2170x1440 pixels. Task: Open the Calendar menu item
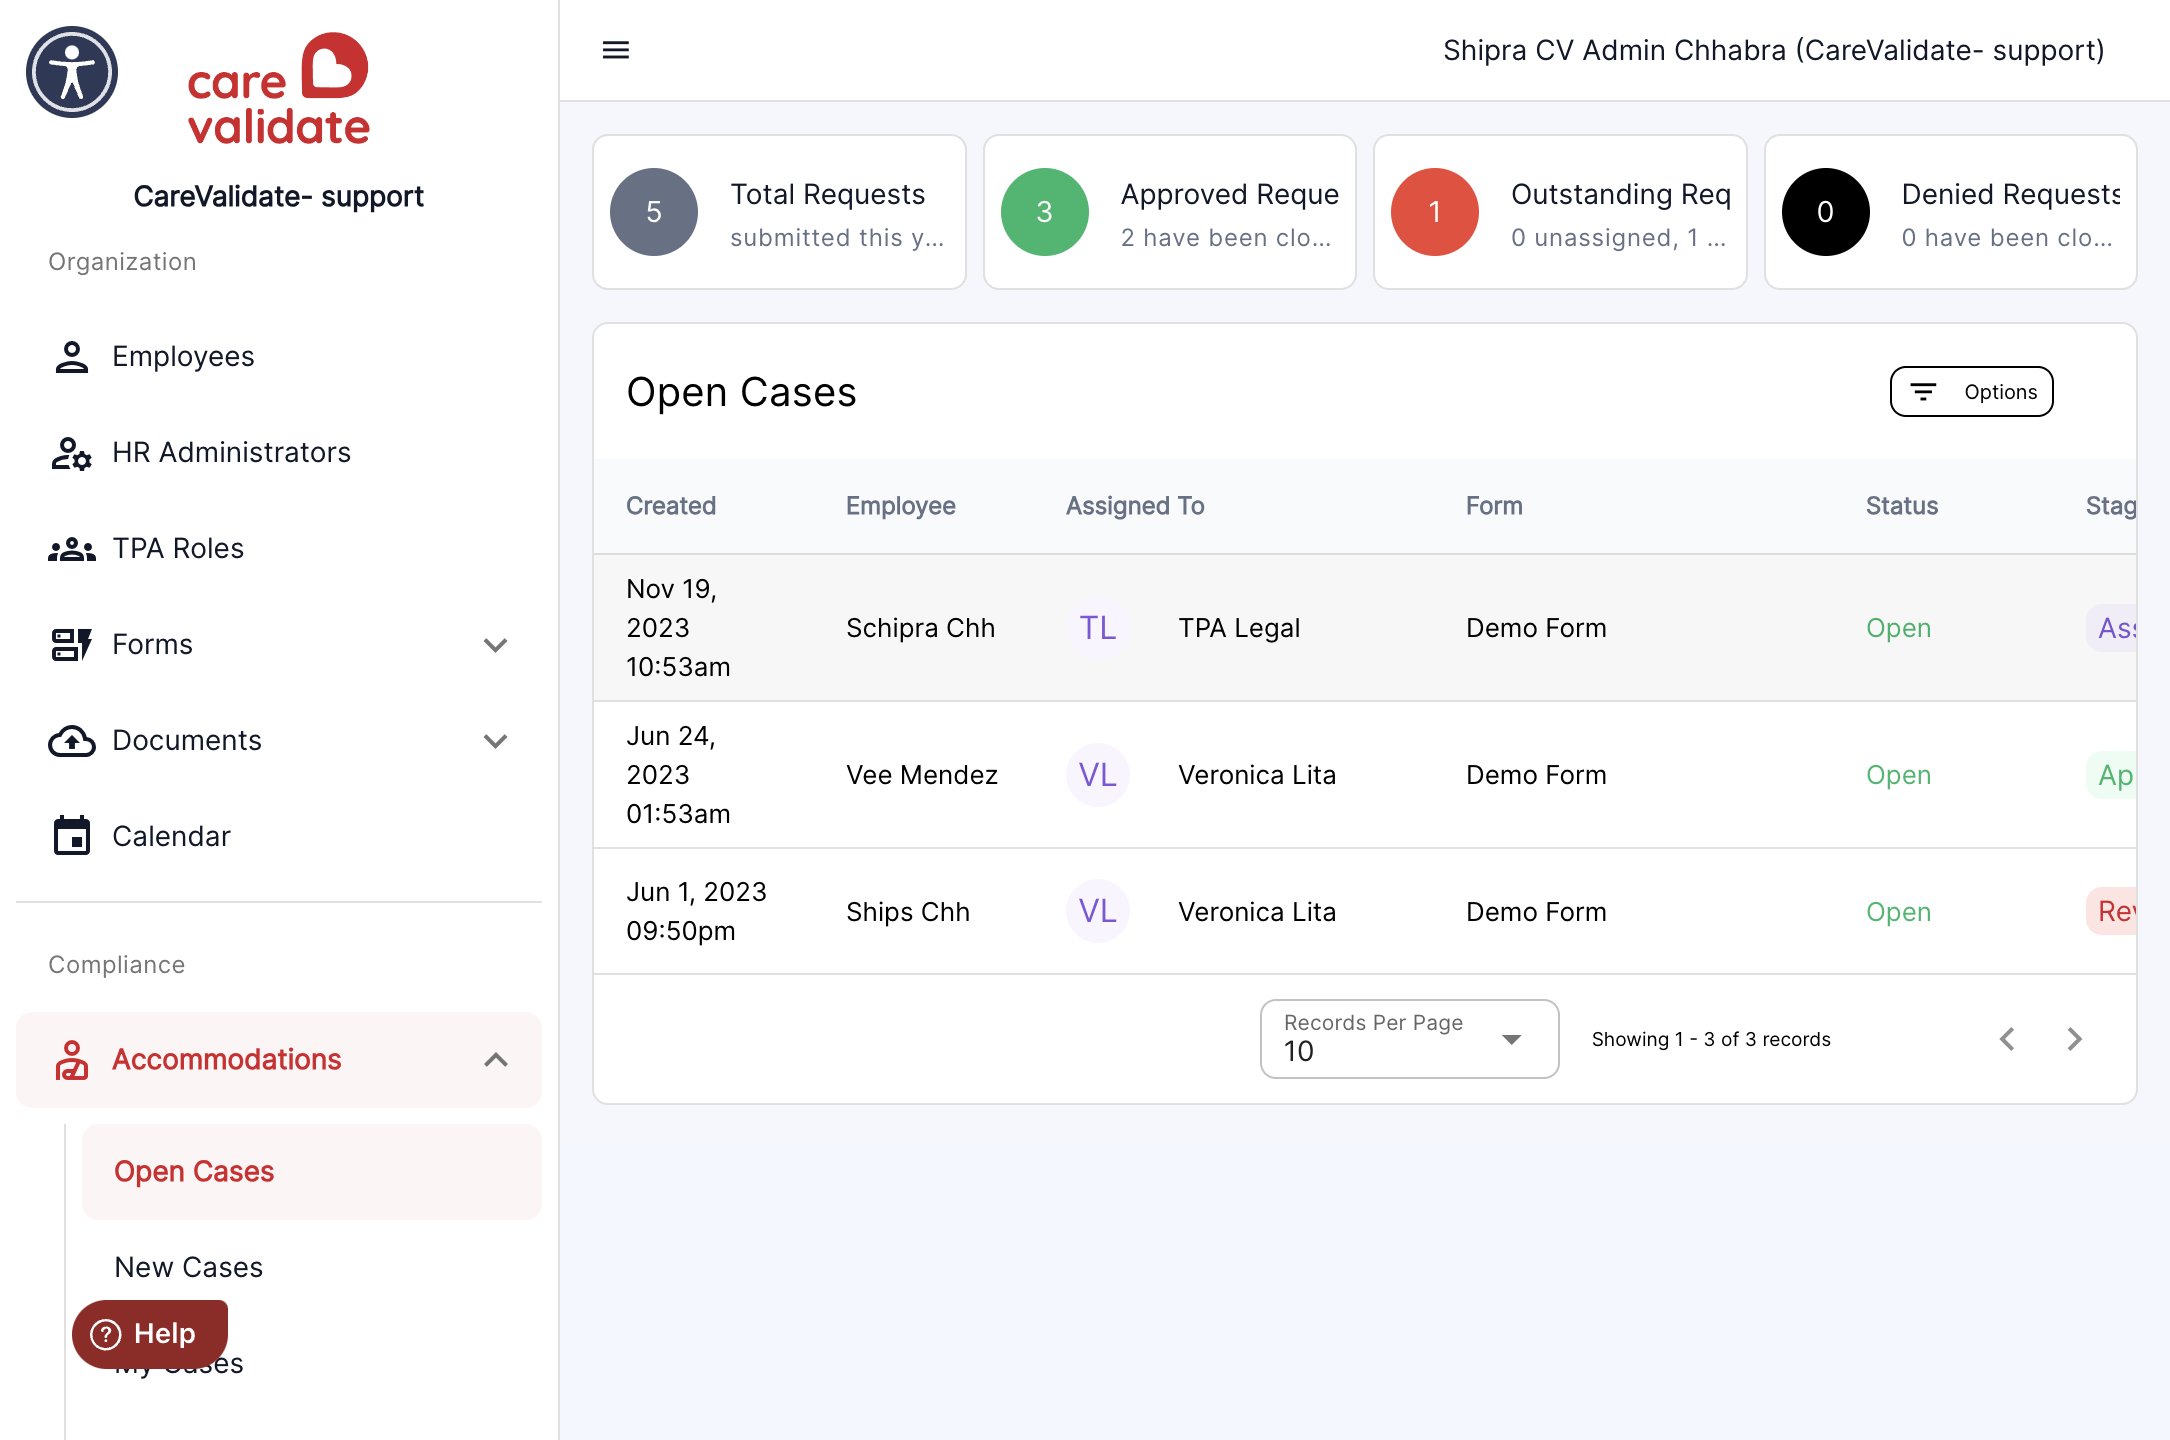(x=279, y=836)
